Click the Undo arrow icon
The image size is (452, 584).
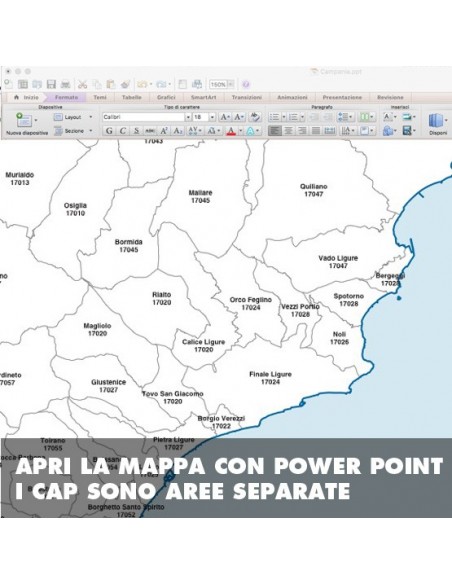pos(142,84)
